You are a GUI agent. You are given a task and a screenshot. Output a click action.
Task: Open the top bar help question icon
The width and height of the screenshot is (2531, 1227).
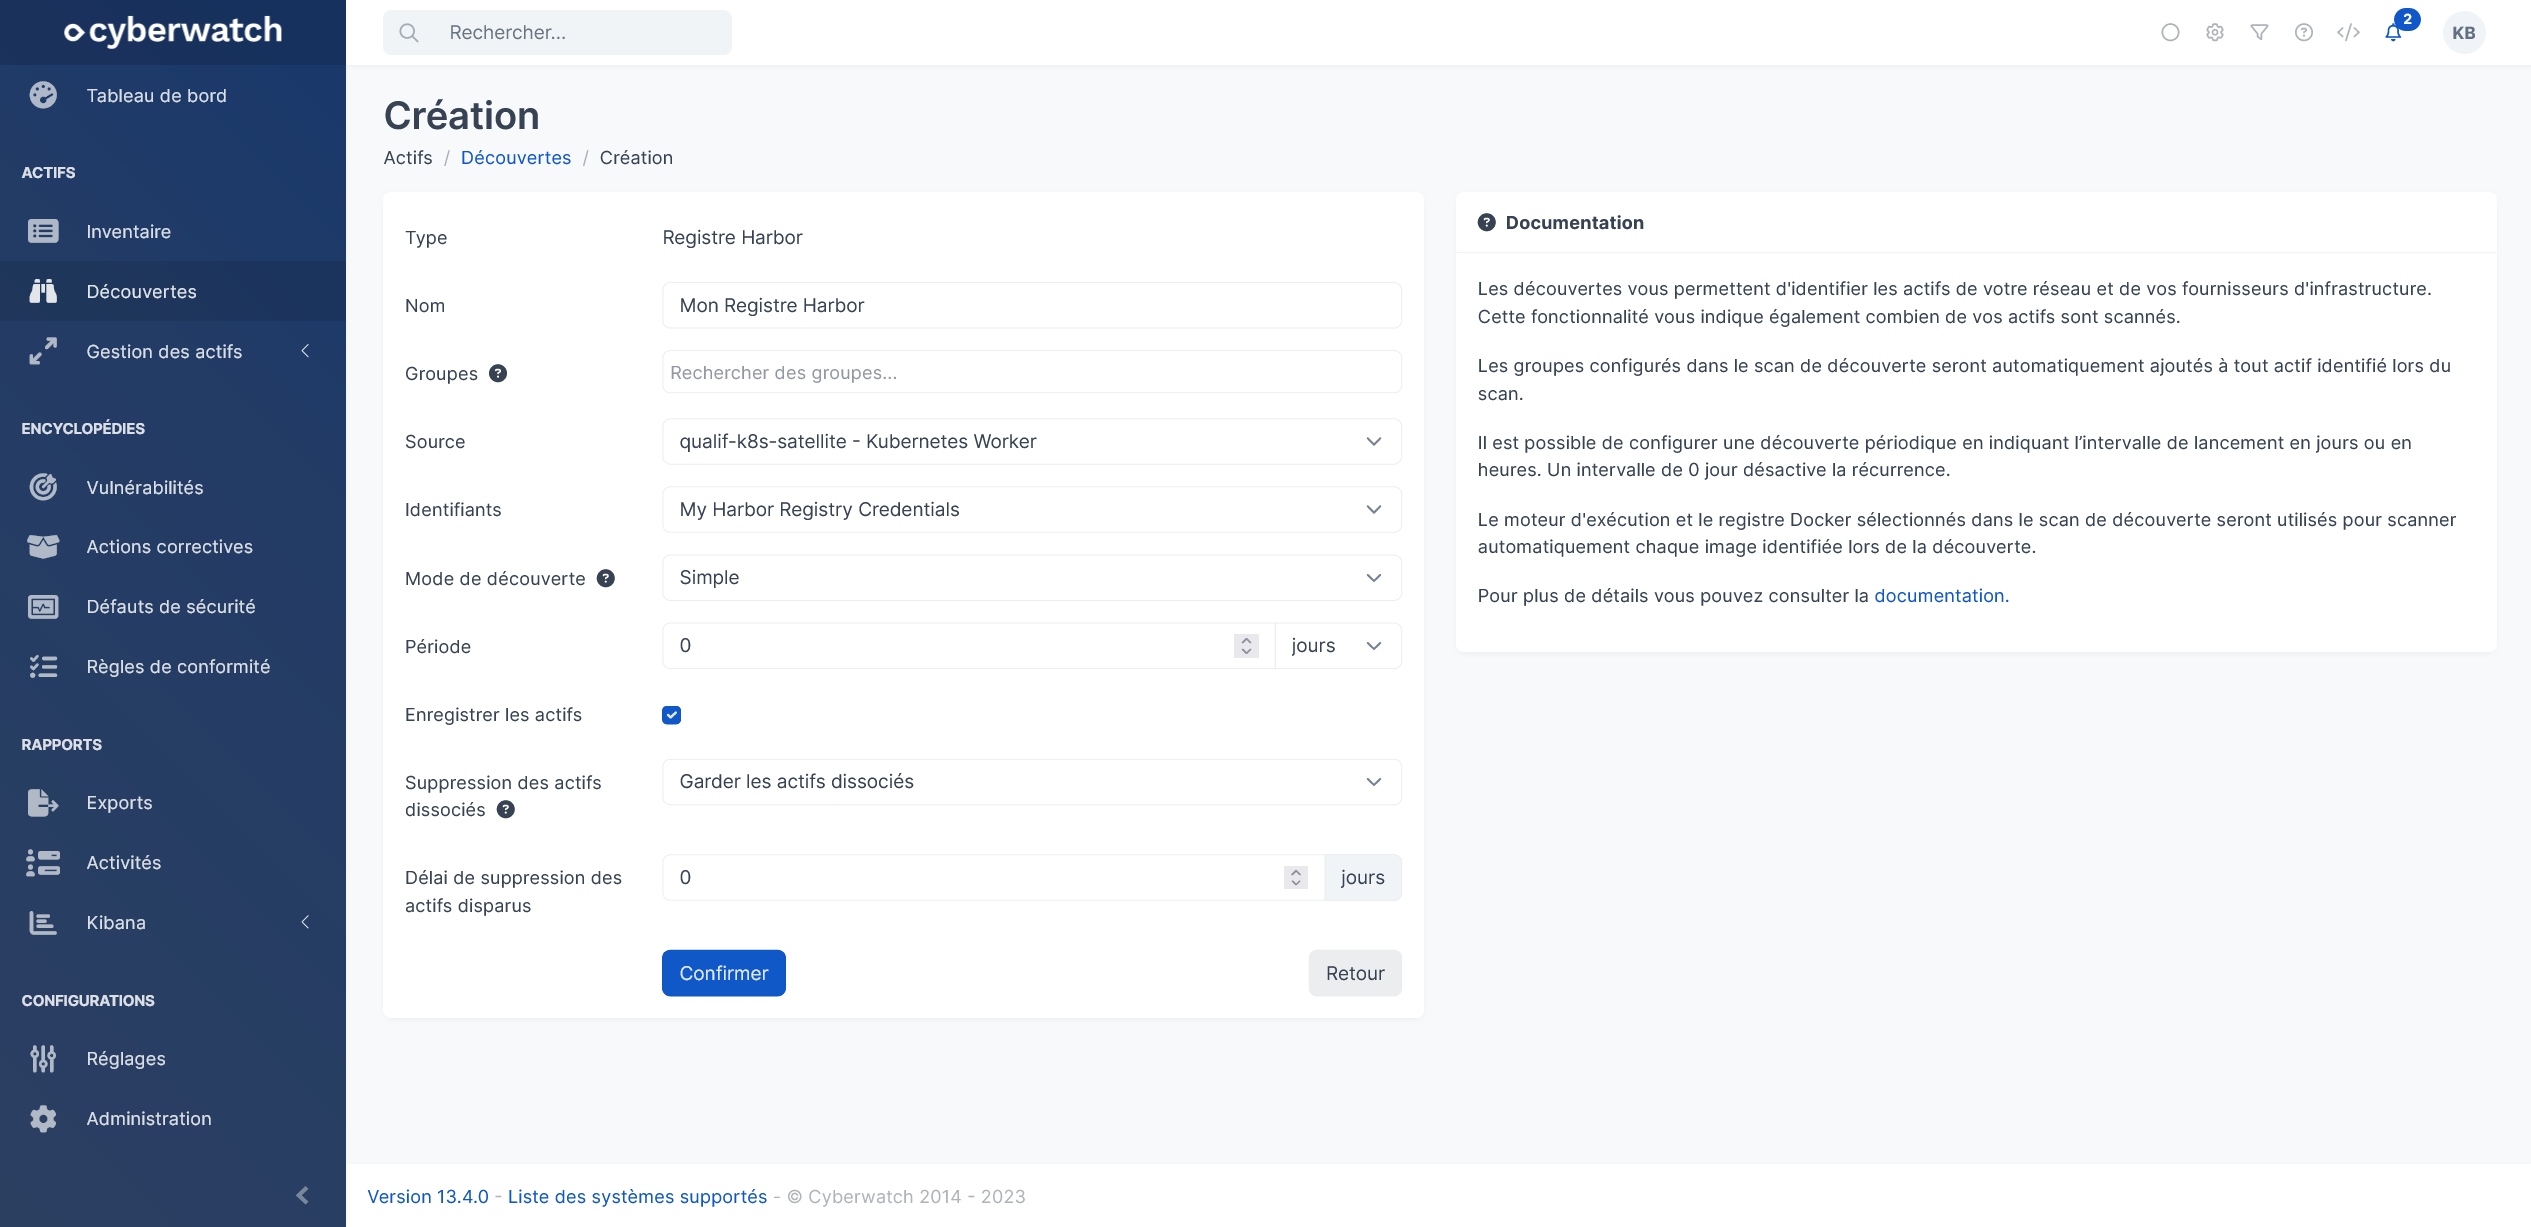pyautogui.click(x=2304, y=32)
